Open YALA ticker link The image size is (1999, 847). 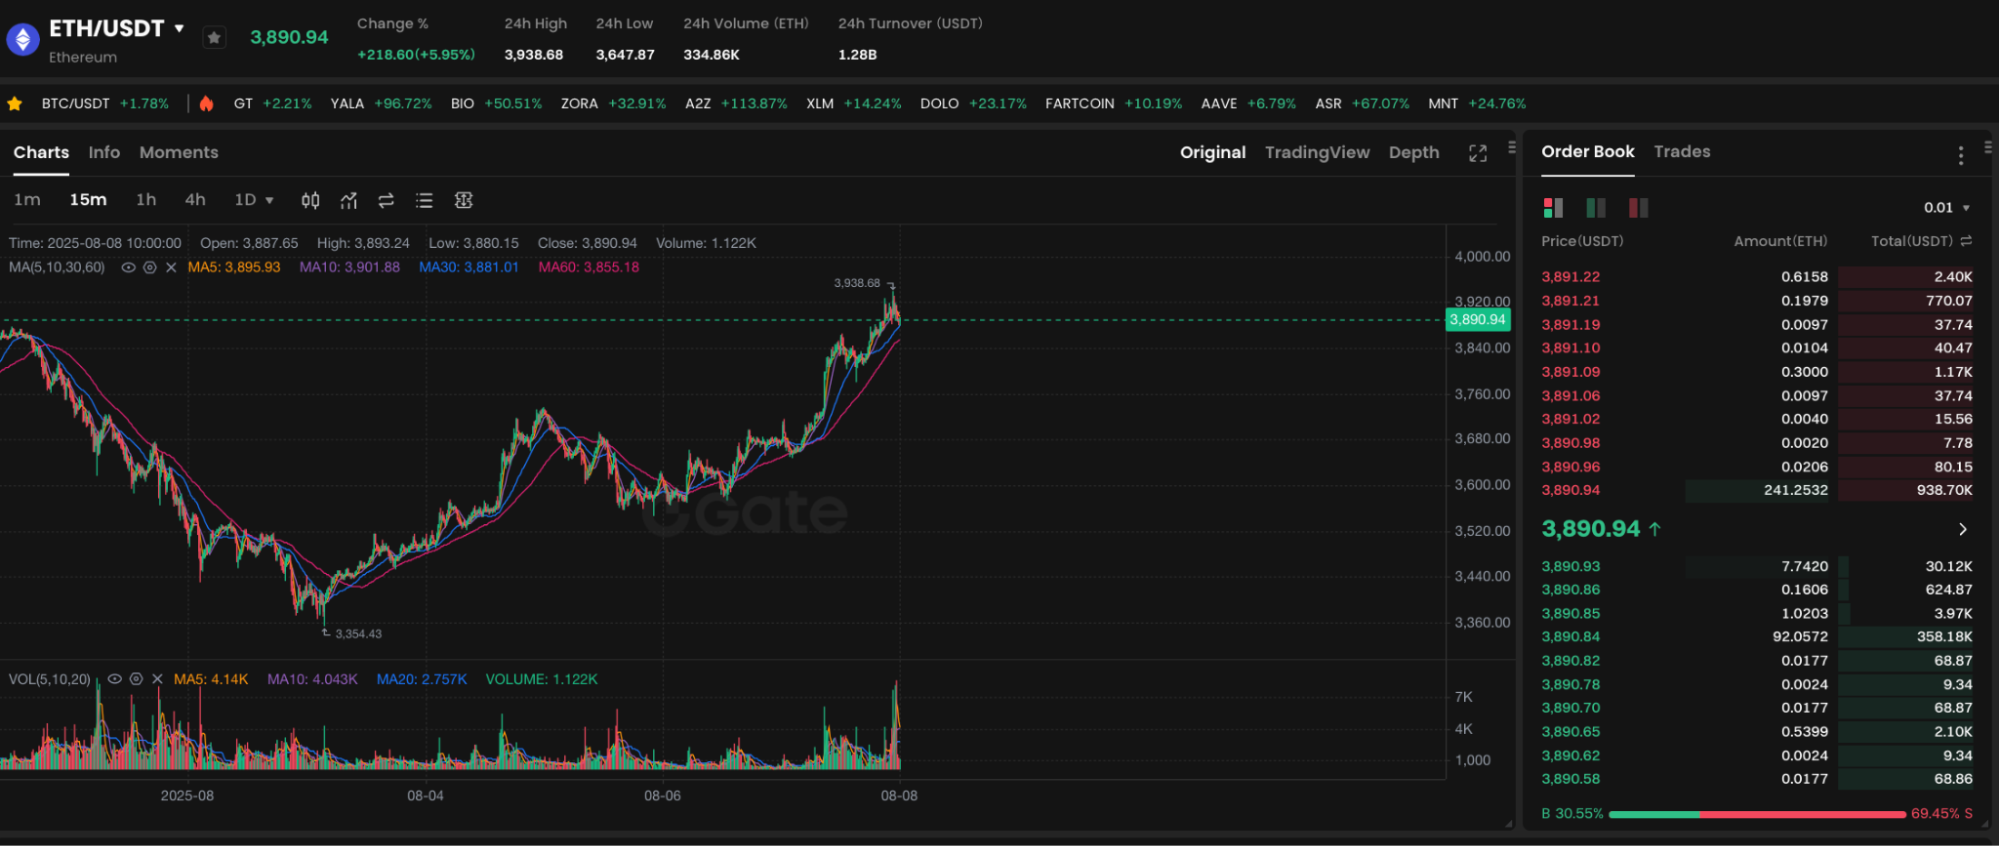coord(381,104)
